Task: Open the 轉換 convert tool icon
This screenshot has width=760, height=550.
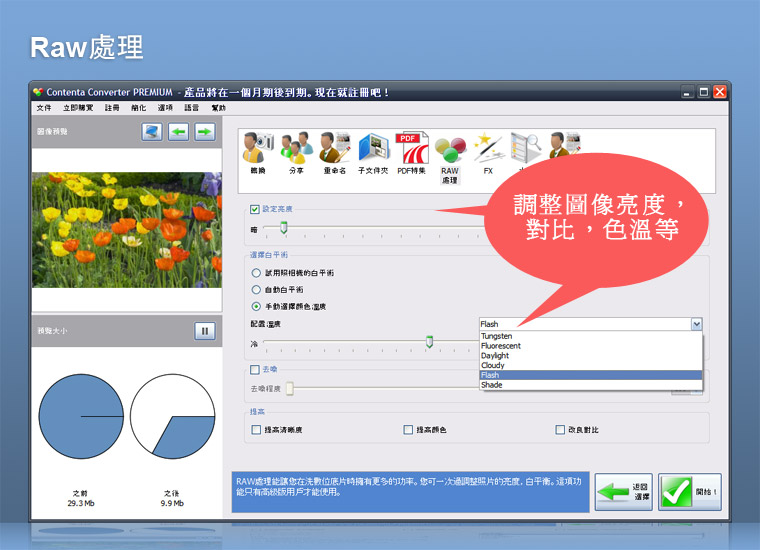Action: (258, 147)
